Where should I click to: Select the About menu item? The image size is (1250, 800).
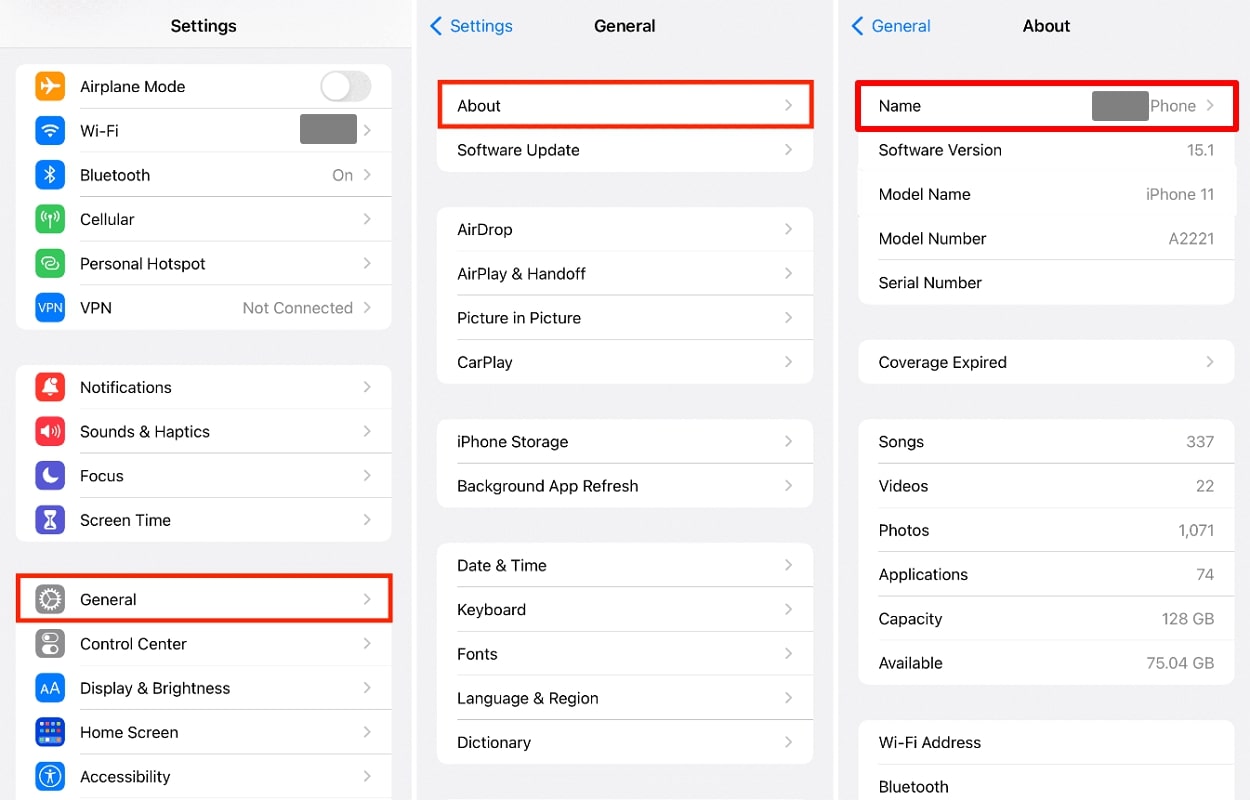tap(625, 106)
